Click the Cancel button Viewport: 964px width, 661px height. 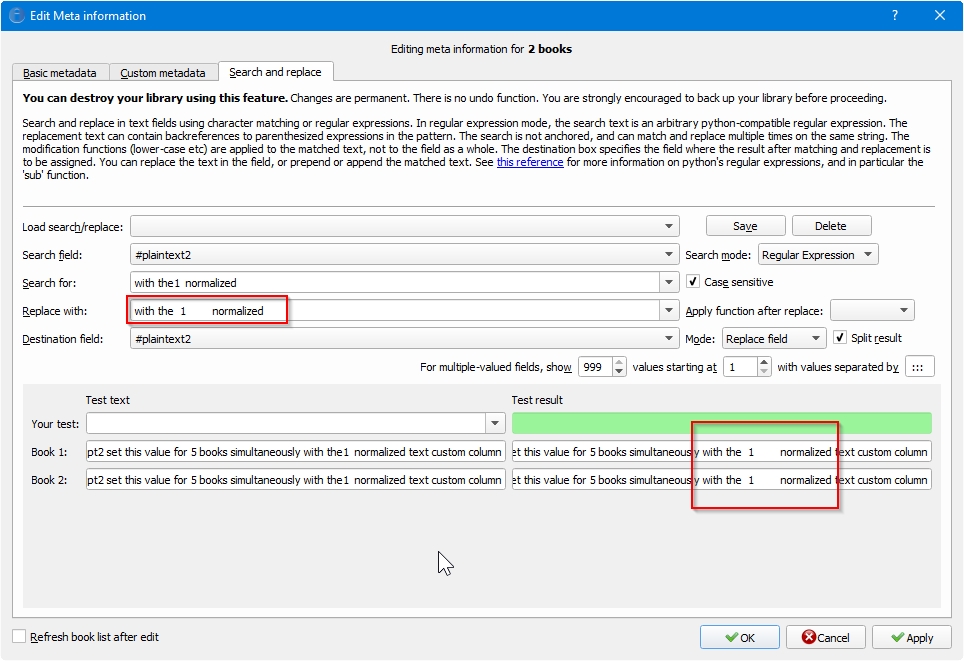[x=826, y=637]
